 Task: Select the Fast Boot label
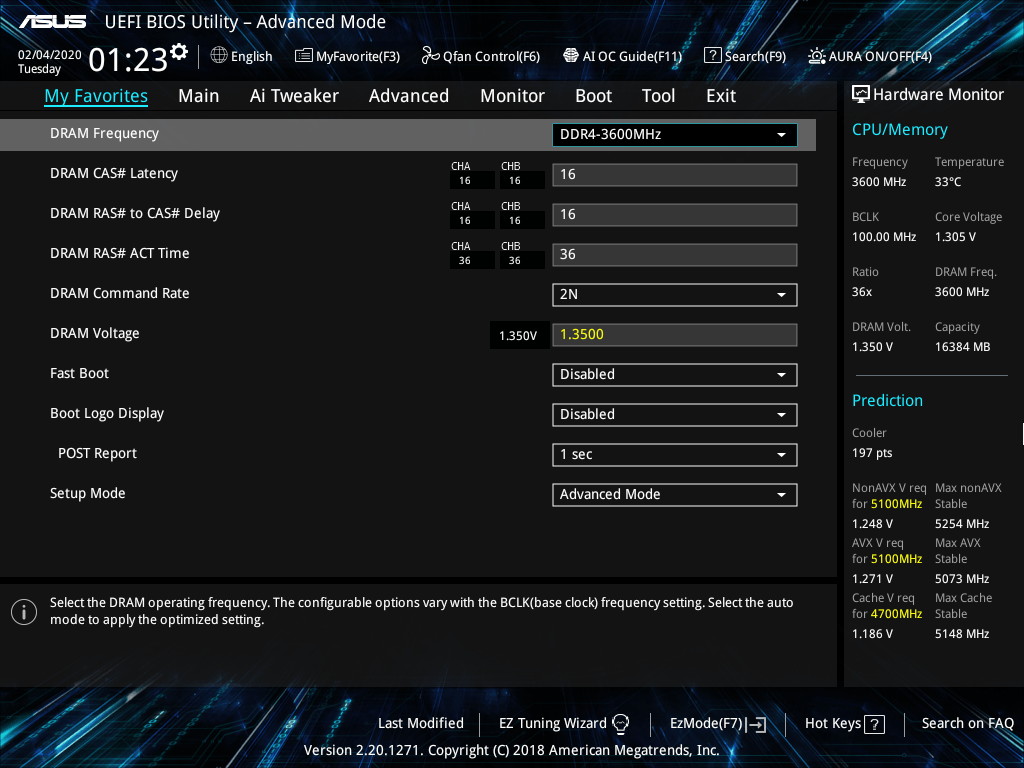click(x=80, y=374)
